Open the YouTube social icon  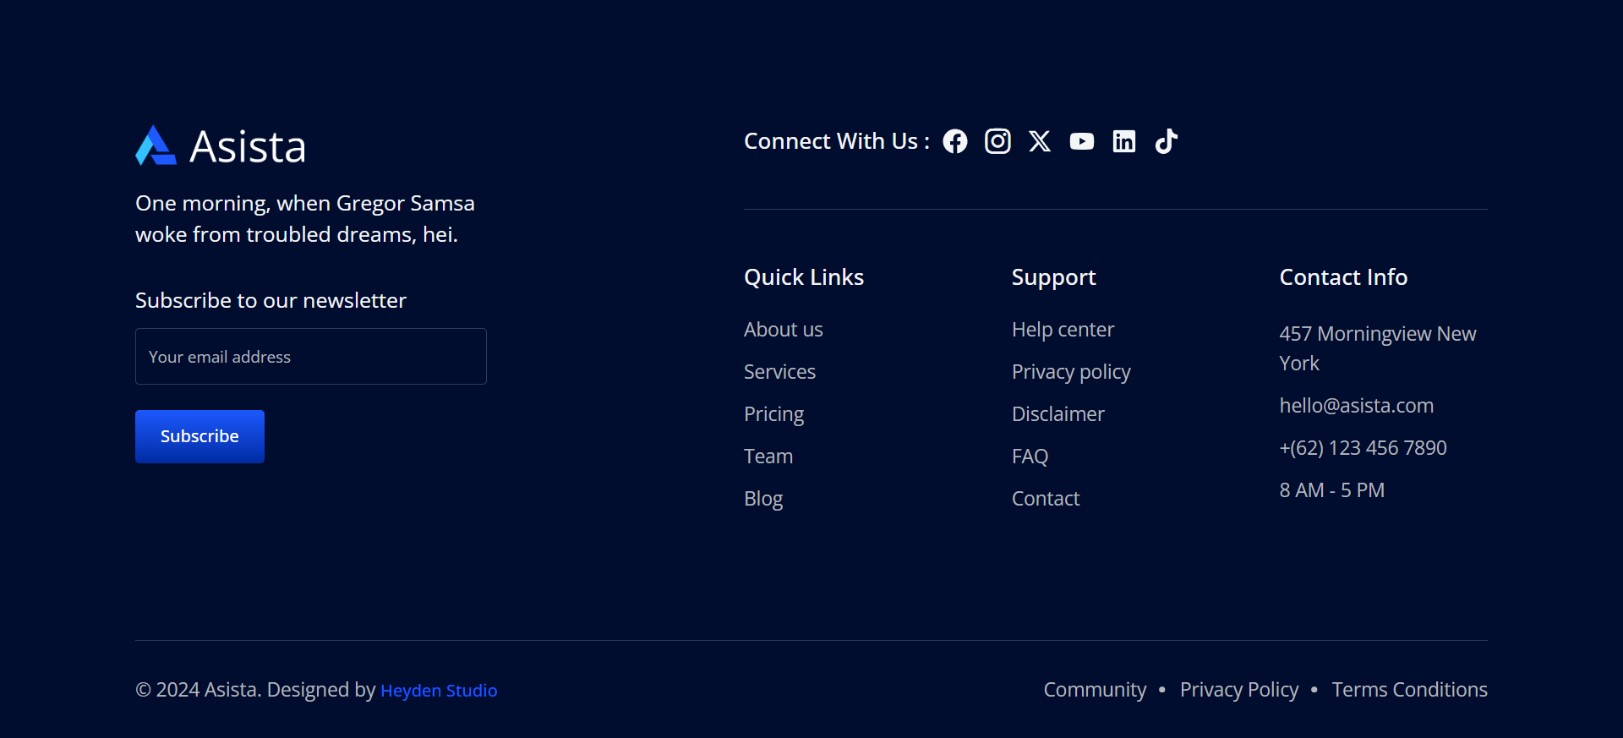[1082, 141]
